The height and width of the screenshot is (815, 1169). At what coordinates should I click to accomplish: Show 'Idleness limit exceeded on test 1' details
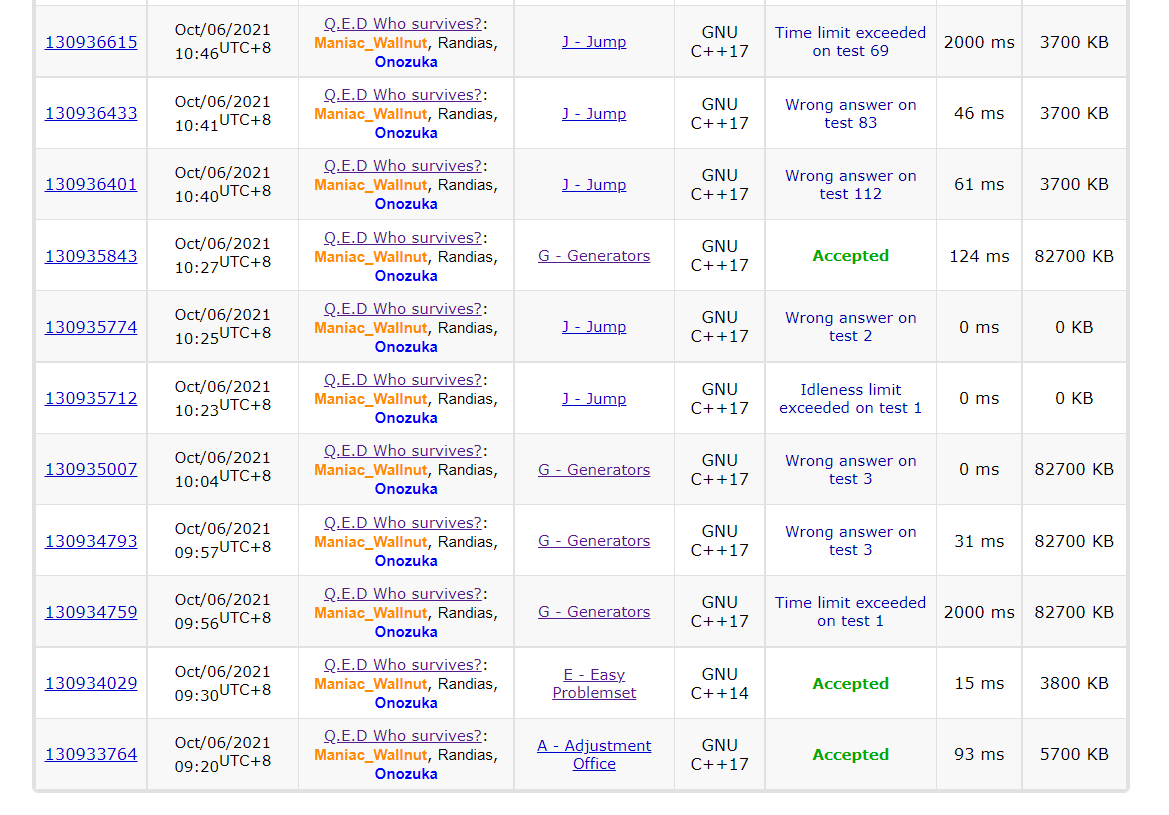pos(850,399)
